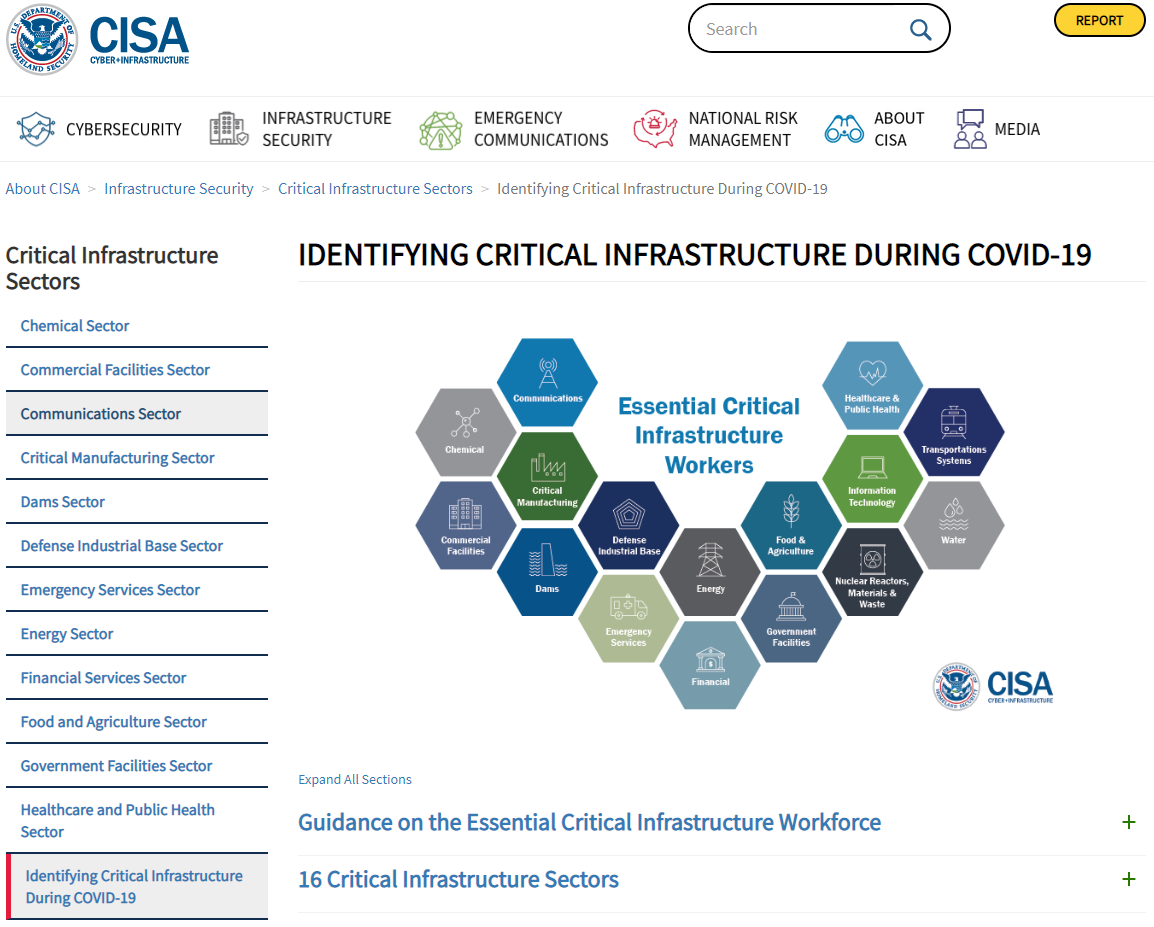Viewport: 1154px width, 927px height.
Task: Open Government Facilities Sector sidebar link
Action: [x=116, y=766]
